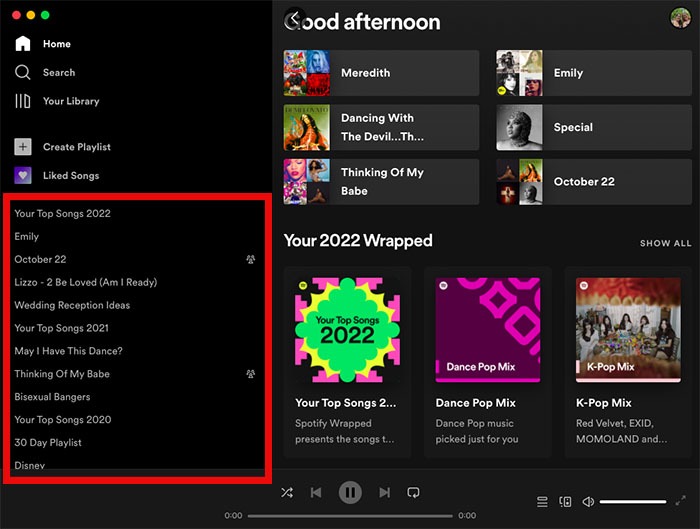Open connect to a device
The width and height of the screenshot is (700, 529).
pos(565,502)
